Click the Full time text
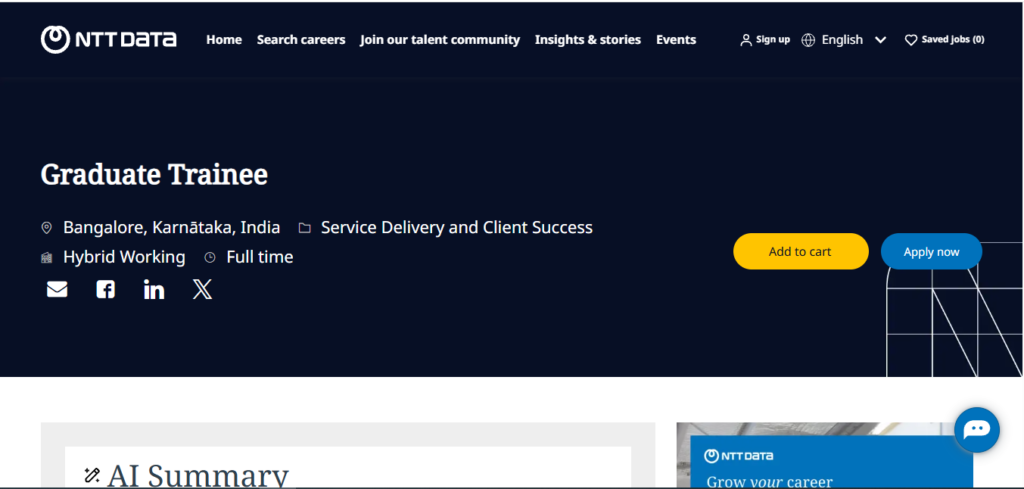This screenshot has height=489, width=1024. tap(260, 257)
